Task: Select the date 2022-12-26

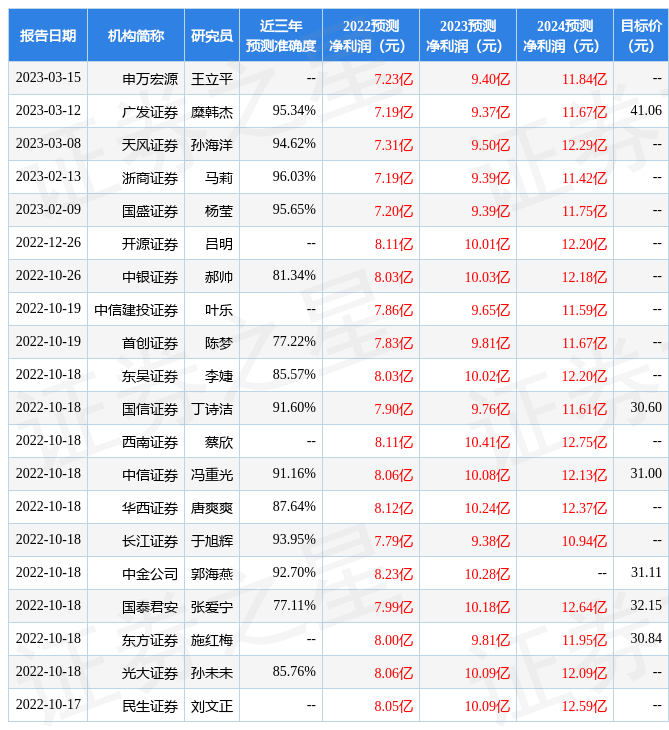Action: [48, 243]
